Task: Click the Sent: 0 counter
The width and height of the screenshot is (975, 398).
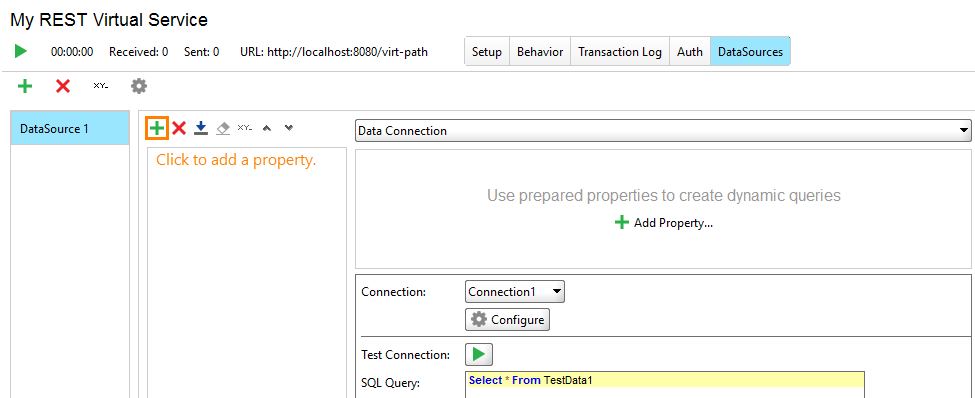Action: pyautogui.click(x=201, y=52)
